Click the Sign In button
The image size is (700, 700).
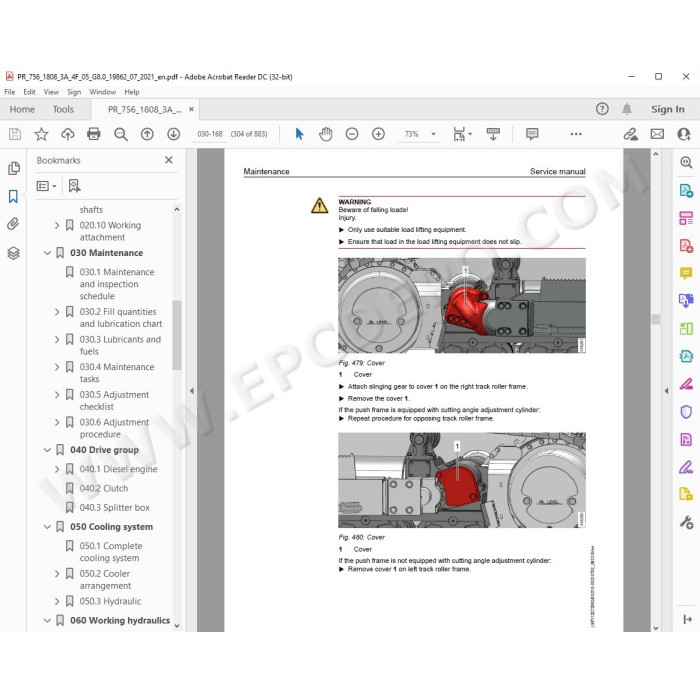pos(667,109)
